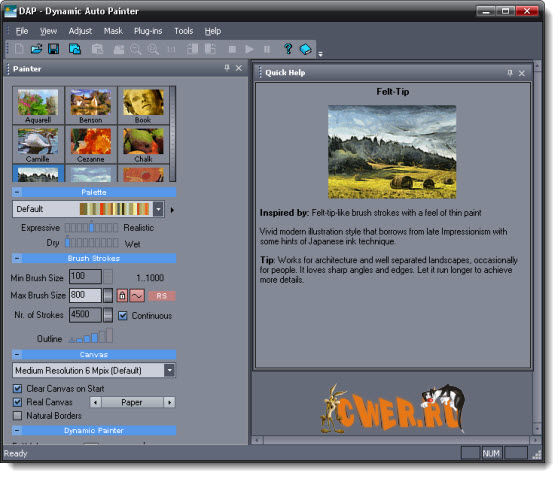Open the Default palette dropdown

tap(159, 209)
